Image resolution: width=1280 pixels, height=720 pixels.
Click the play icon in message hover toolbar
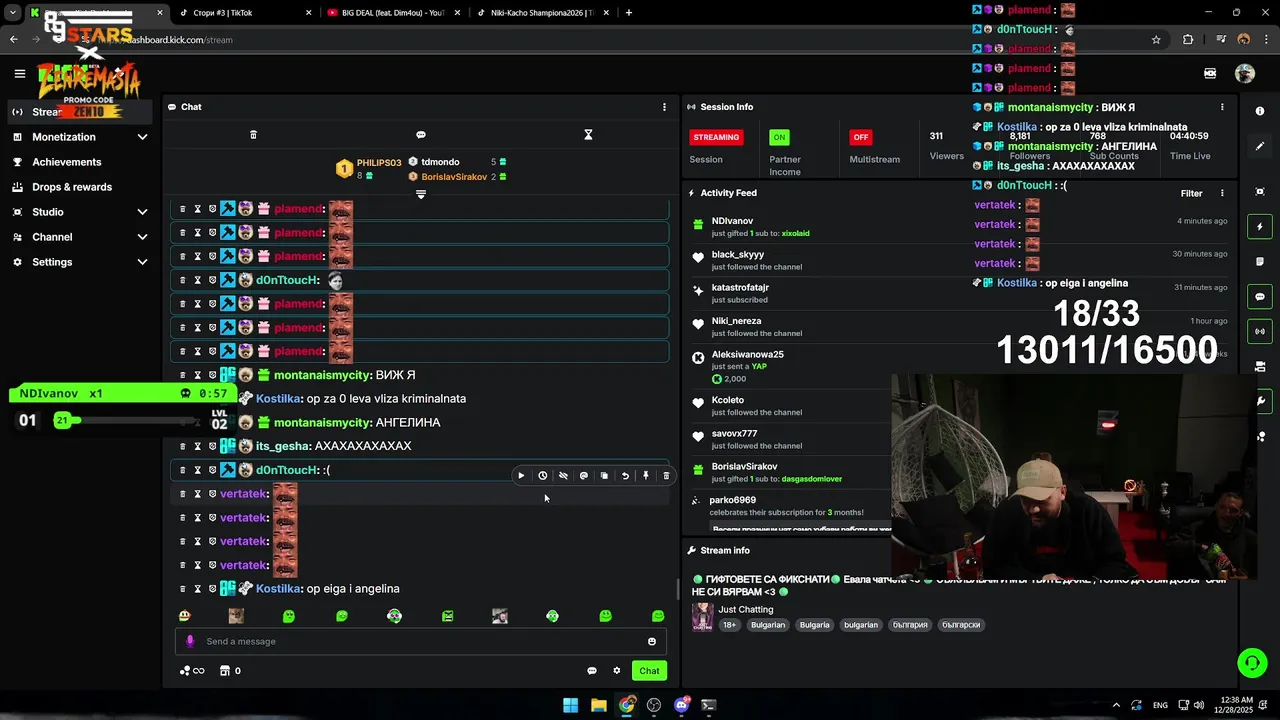(x=521, y=476)
